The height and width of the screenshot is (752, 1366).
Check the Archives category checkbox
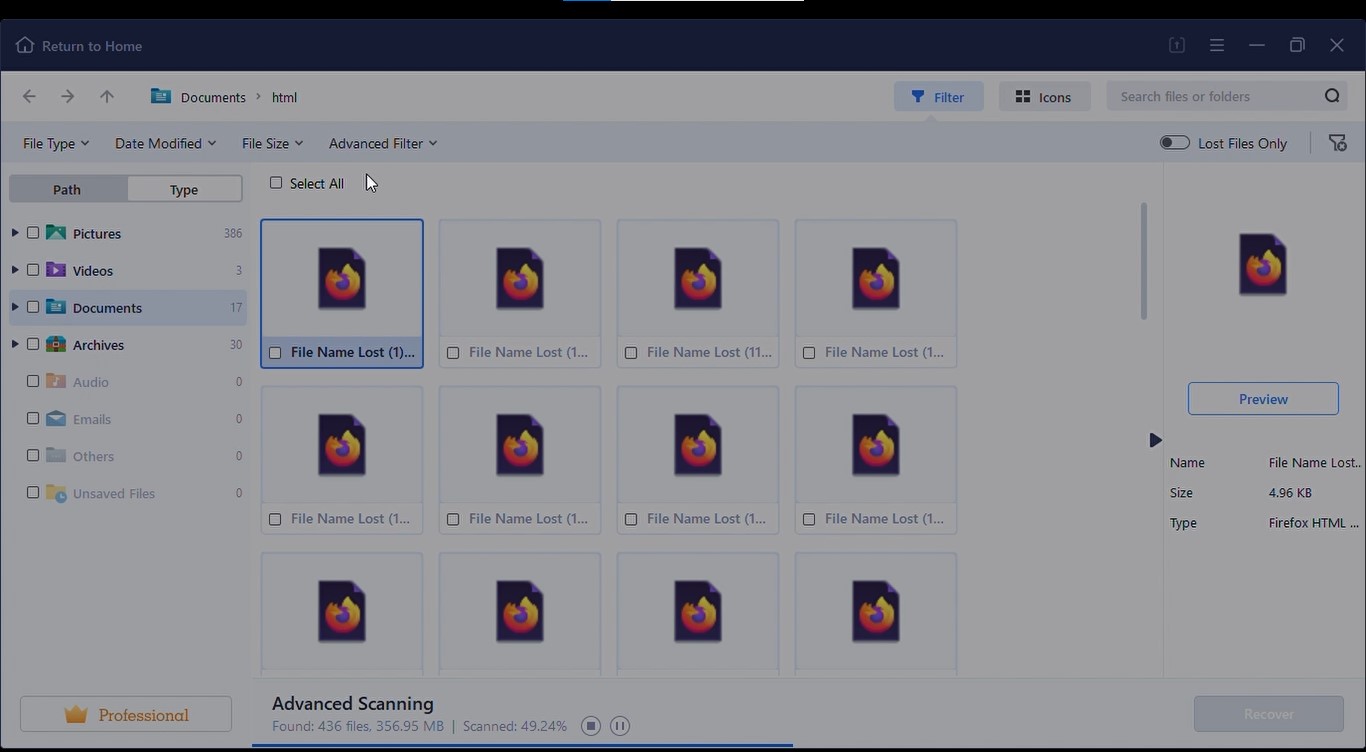[33, 344]
